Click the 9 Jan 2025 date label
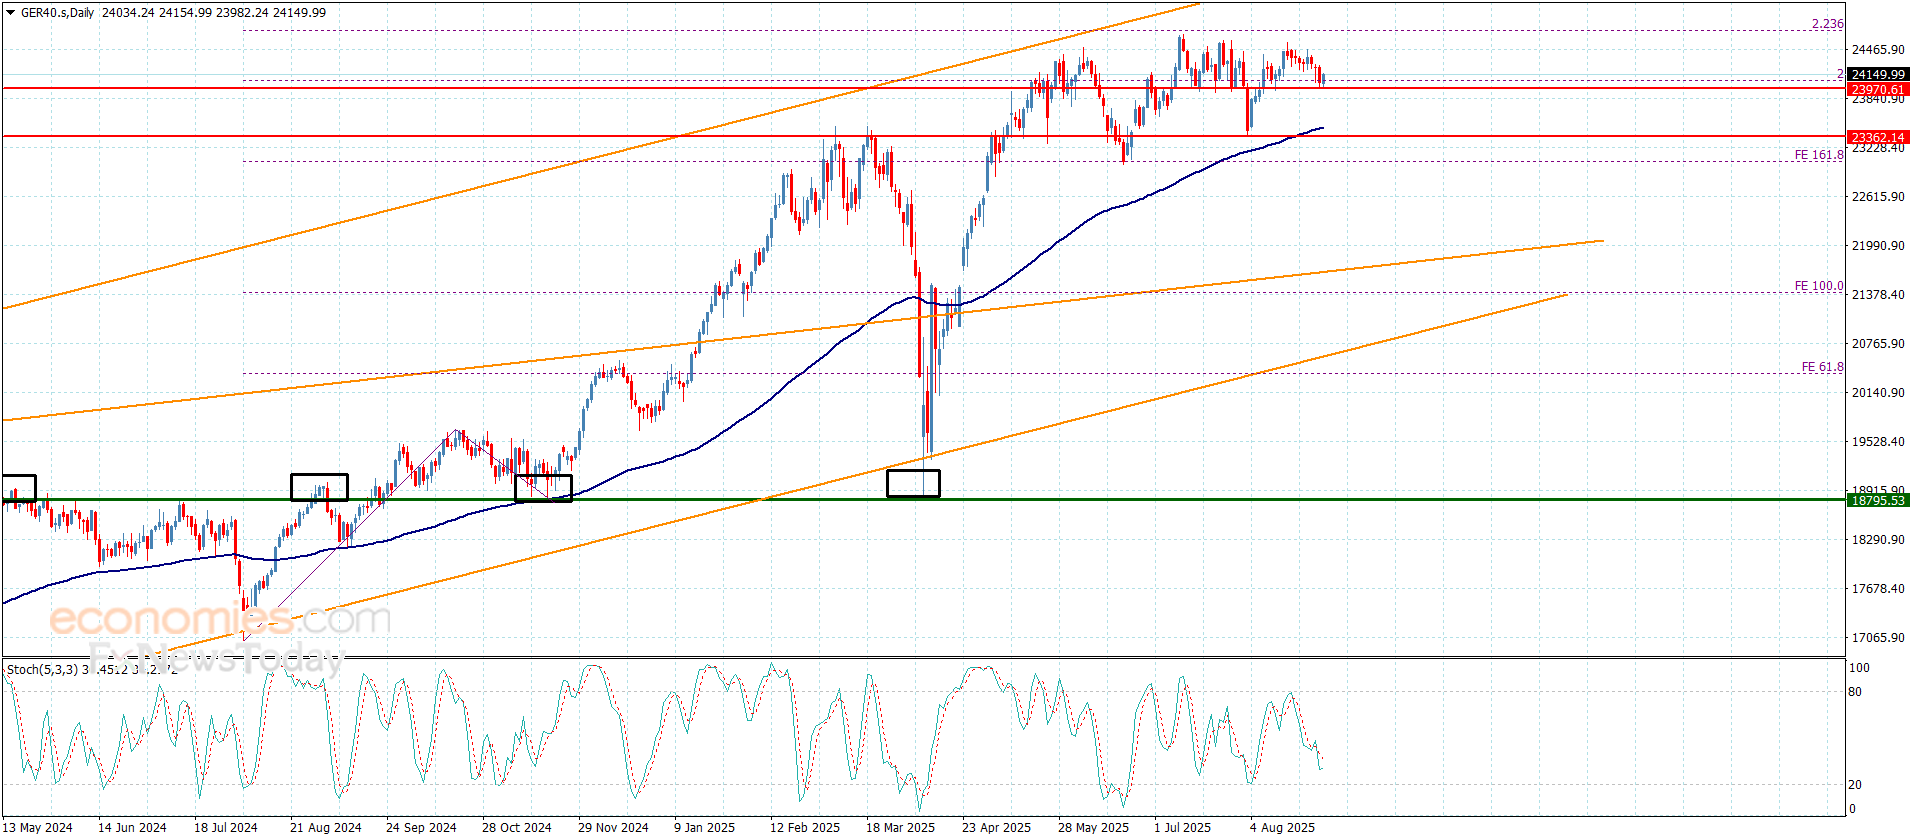The height and width of the screenshot is (840, 1916). click(704, 828)
